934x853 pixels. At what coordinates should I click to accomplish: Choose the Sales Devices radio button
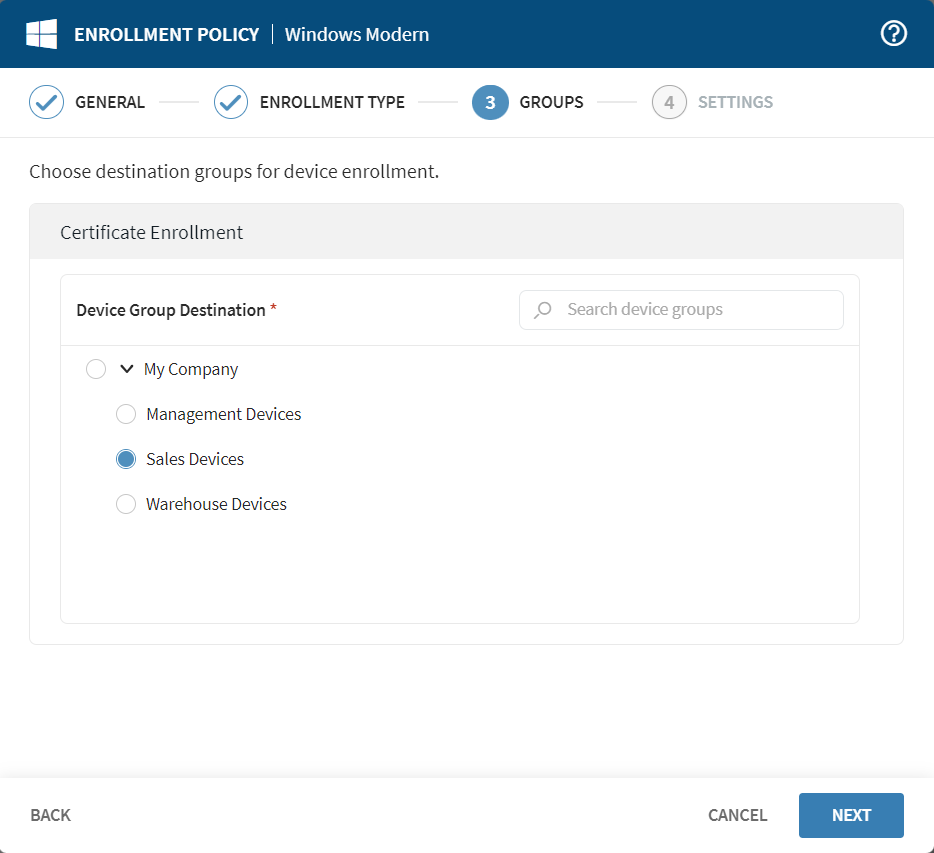(126, 459)
